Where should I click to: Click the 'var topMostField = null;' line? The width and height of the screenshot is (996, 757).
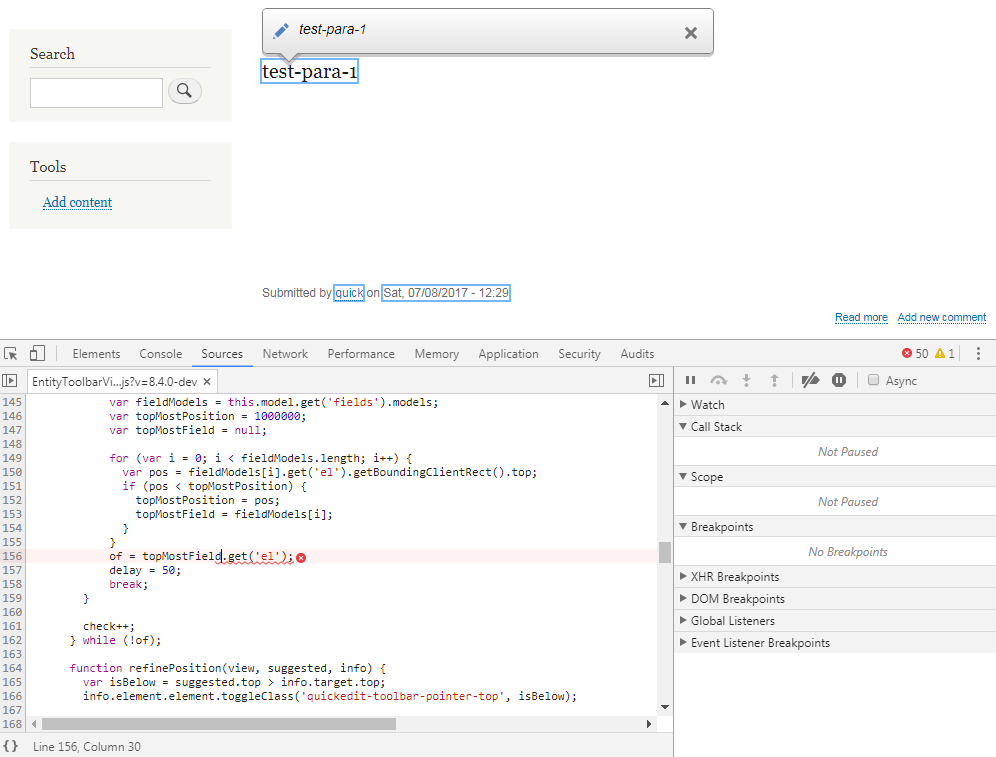[188, 431]
